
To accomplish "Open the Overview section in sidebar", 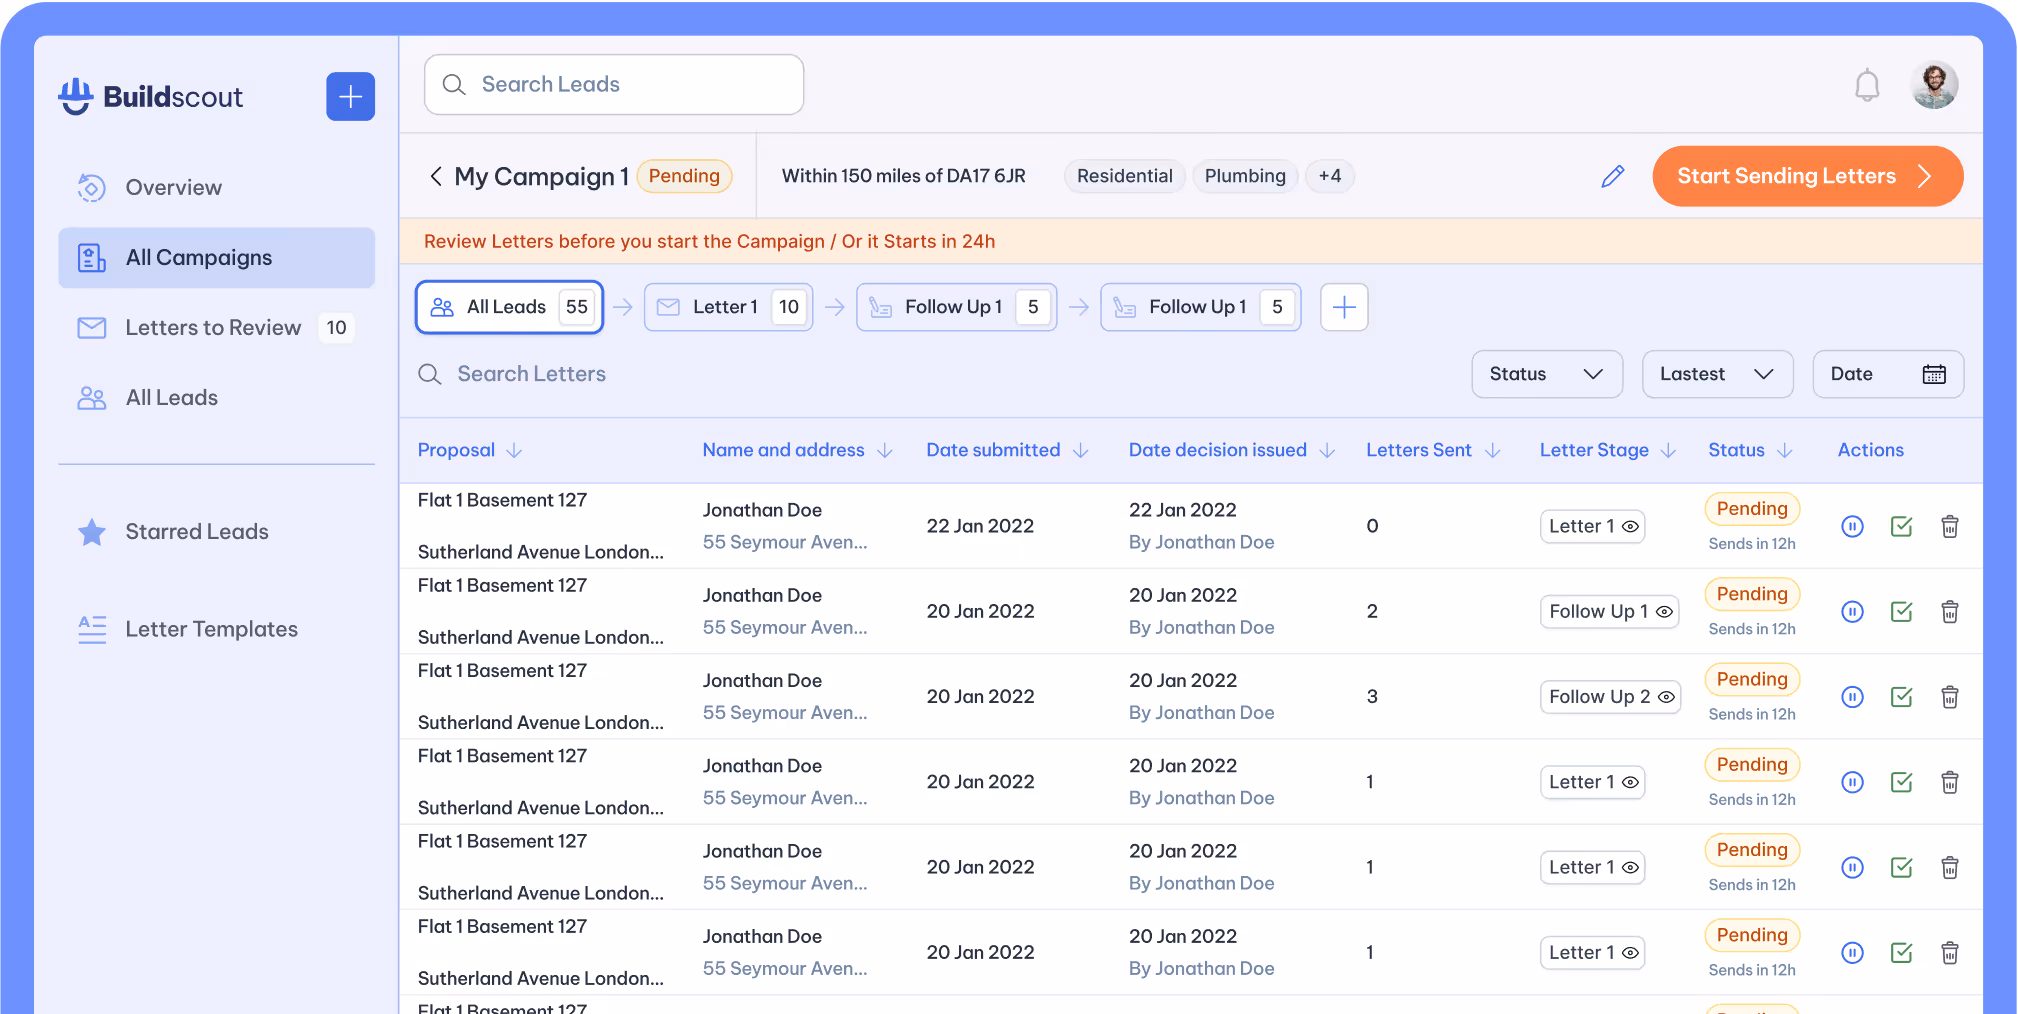I will (x=172, y=187).
